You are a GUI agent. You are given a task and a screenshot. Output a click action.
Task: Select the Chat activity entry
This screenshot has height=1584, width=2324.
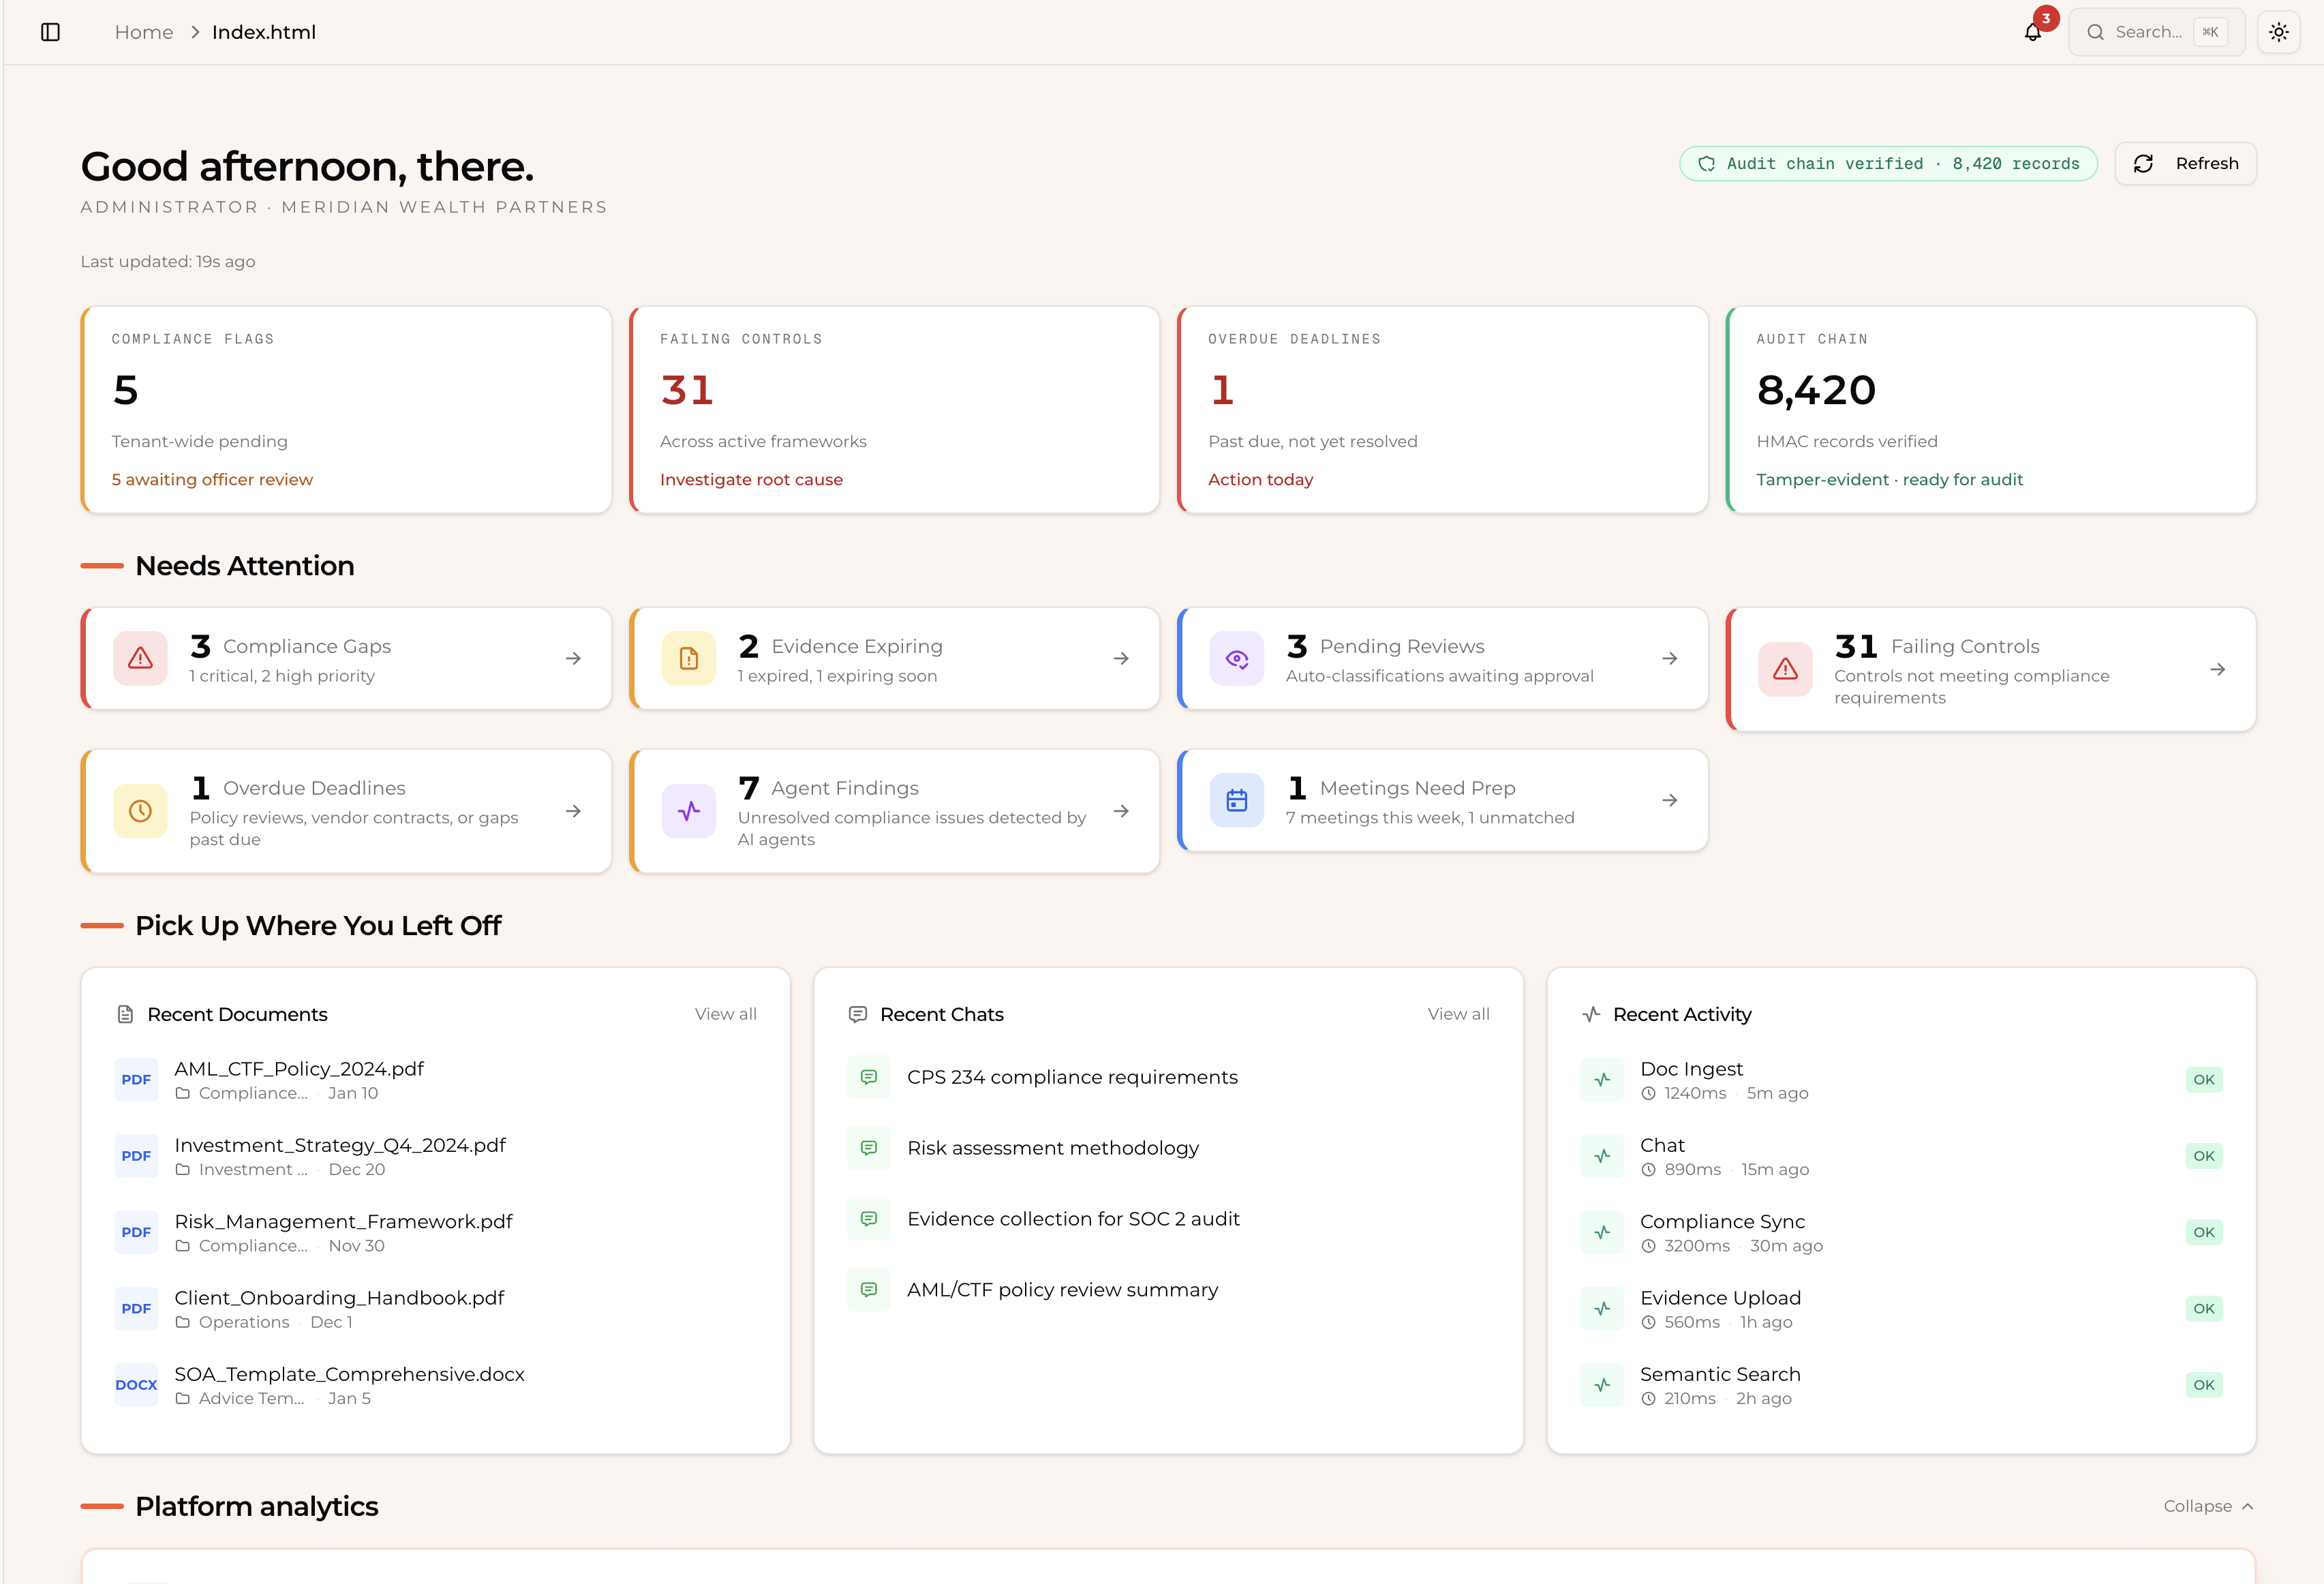1901,1156
